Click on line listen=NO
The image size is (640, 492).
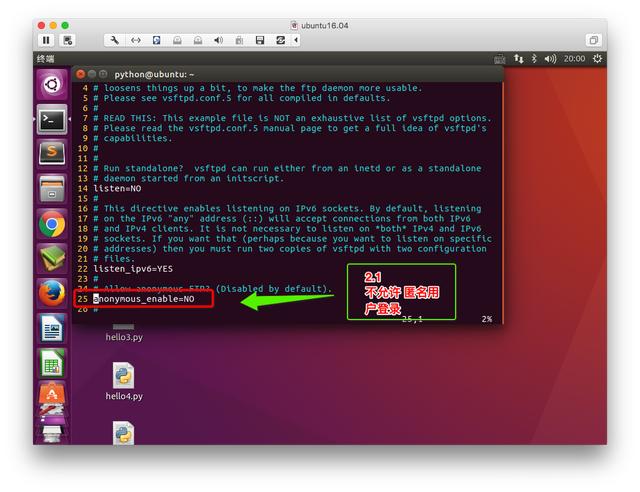point(117,189)
